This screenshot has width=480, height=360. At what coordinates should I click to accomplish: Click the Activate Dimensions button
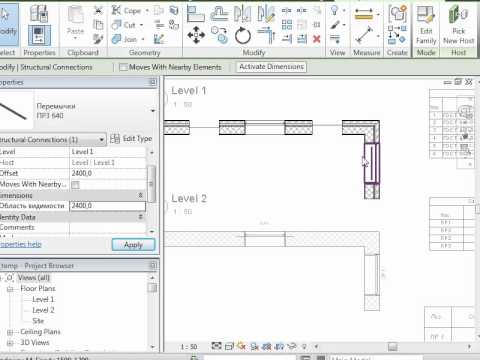(x=271, y=67)
